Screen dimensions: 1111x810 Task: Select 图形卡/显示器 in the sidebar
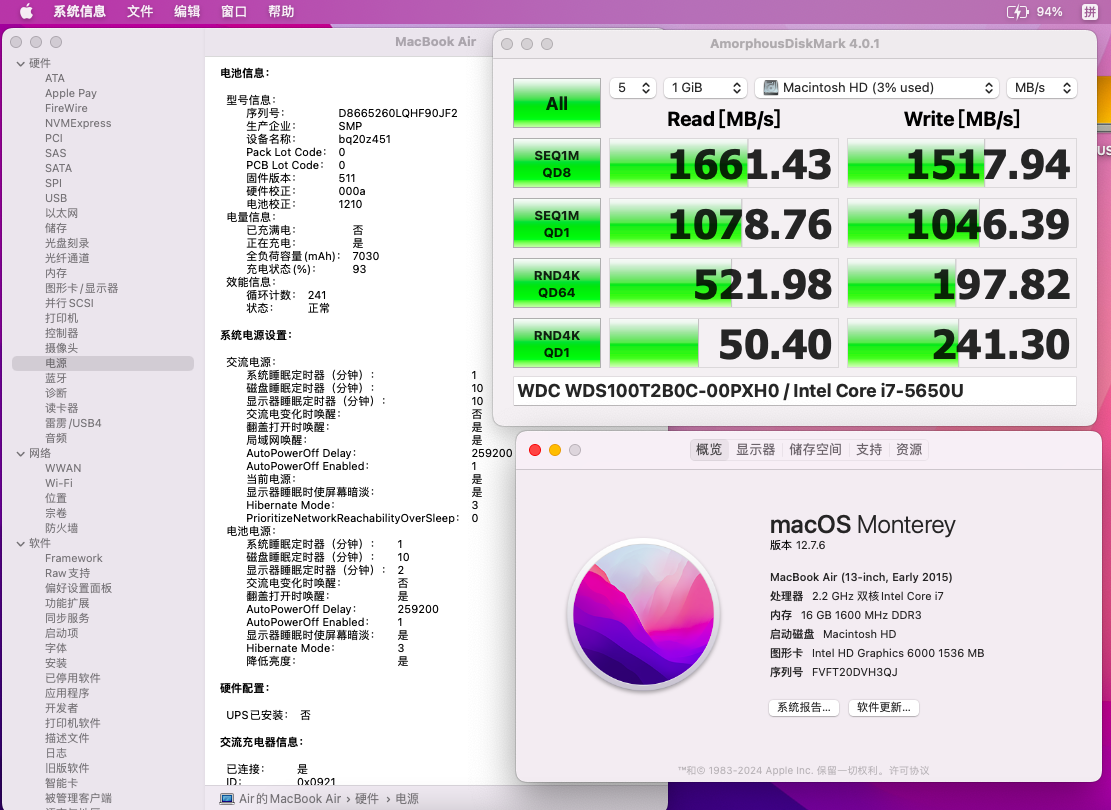pyautogui.click(x=81, y=288)
